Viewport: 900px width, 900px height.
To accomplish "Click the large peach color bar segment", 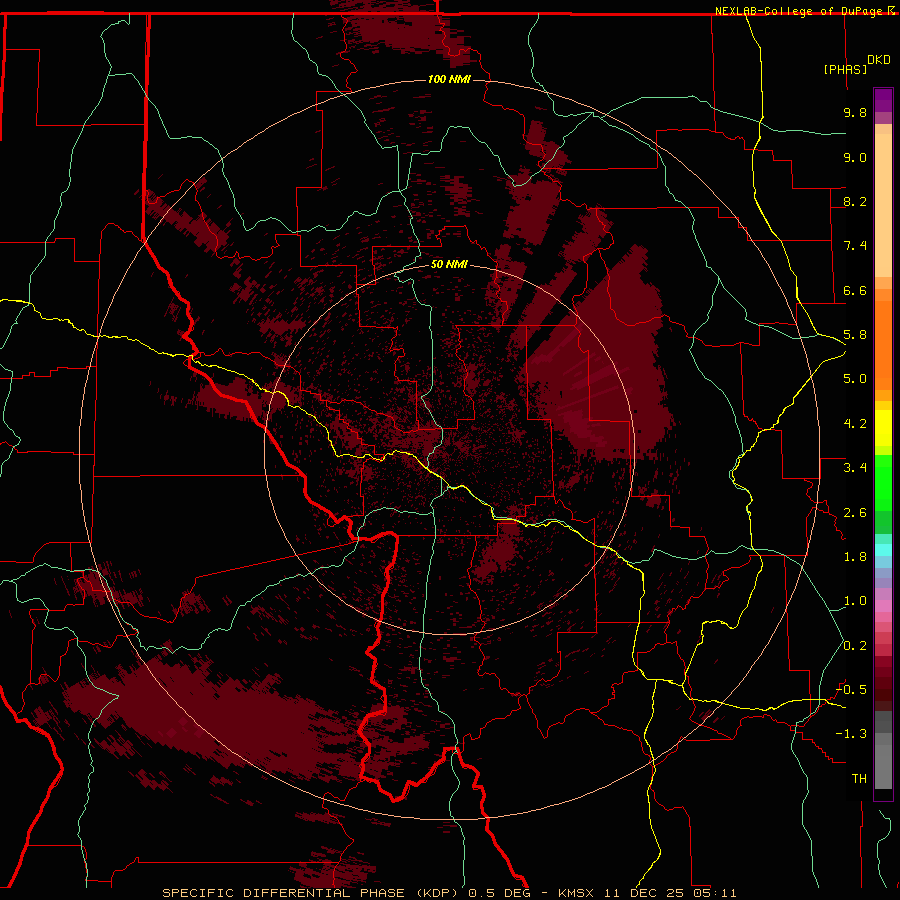I will 883,205.
